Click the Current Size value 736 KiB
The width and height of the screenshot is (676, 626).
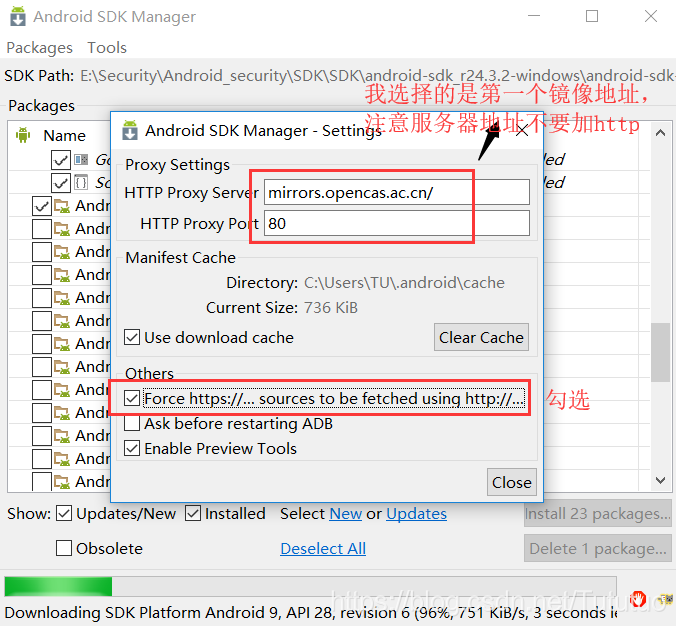pos(331,307)
